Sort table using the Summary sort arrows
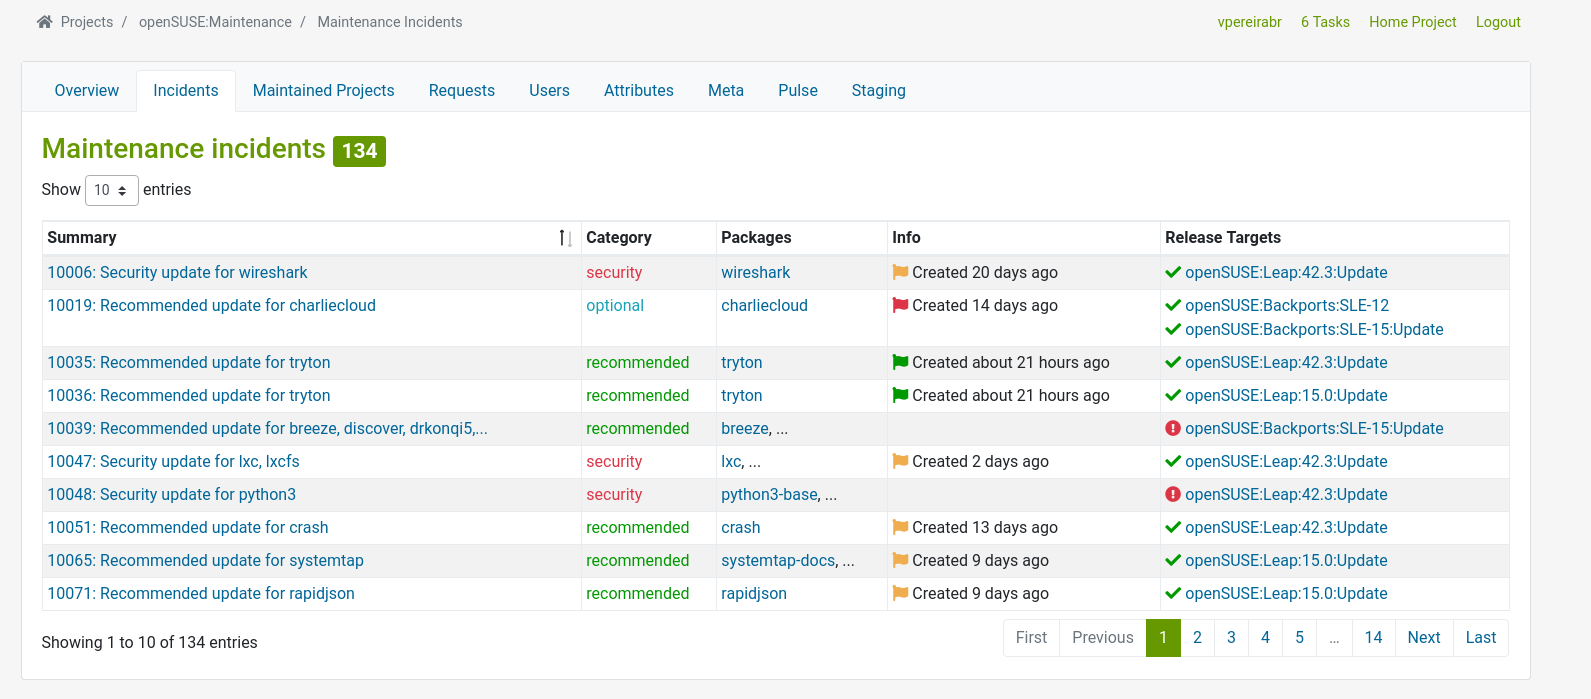Screen dimensions: 1591x699 pyautogui.click(x=565, y=238)
